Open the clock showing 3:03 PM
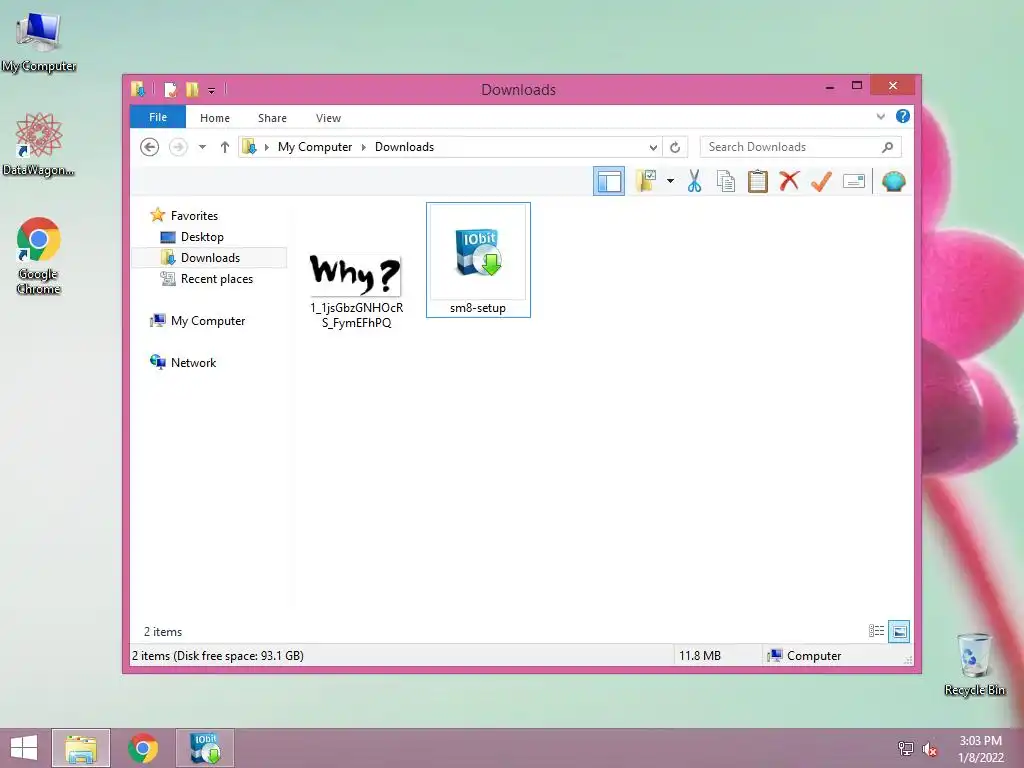 click(x=980, y=748)
